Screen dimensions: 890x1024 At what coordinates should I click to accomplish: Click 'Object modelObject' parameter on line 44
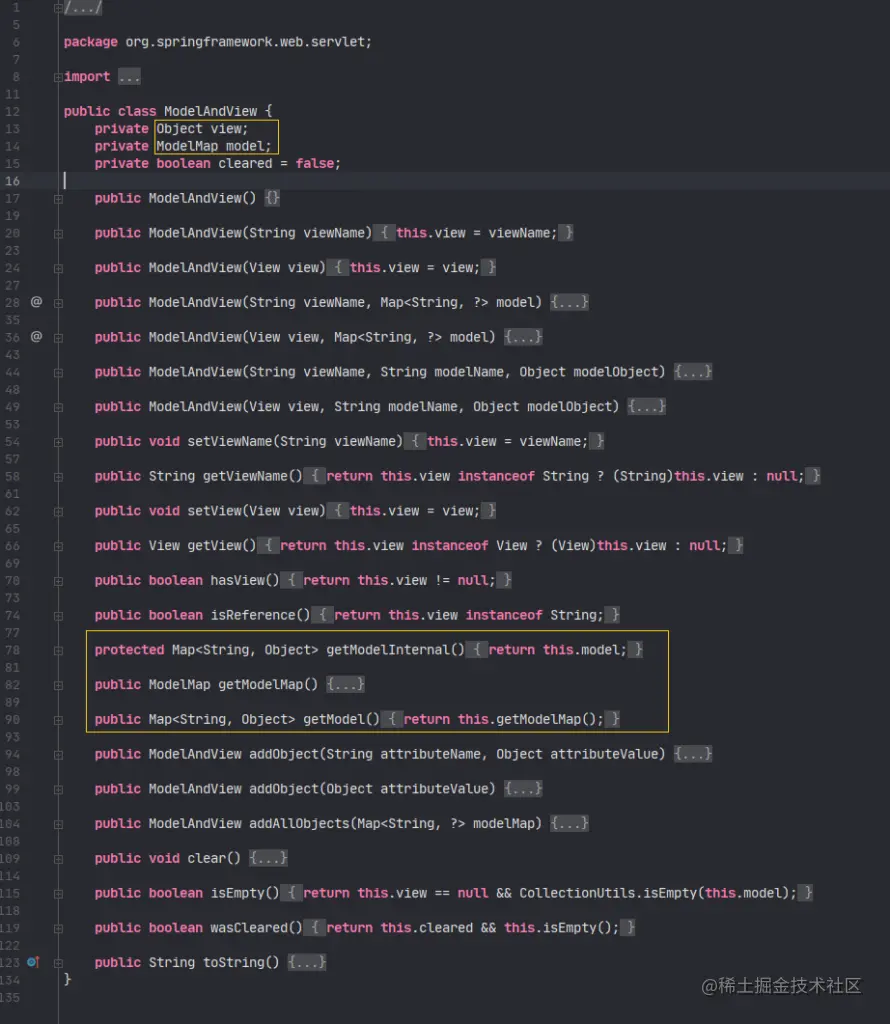tap(588, 372)
